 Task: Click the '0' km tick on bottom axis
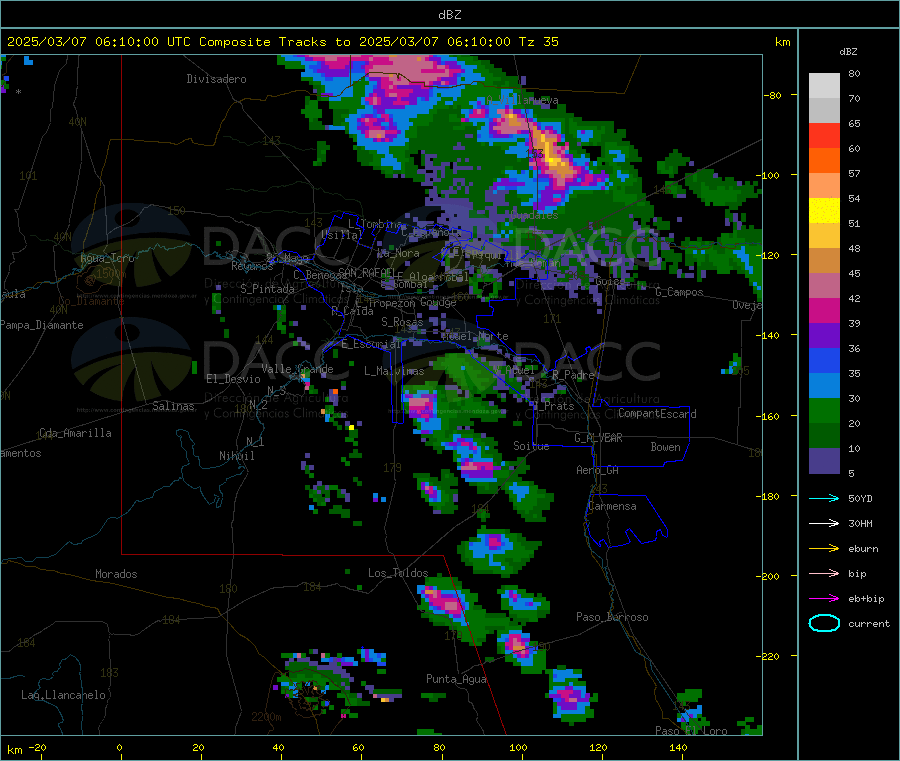click(x=119, y=747)
